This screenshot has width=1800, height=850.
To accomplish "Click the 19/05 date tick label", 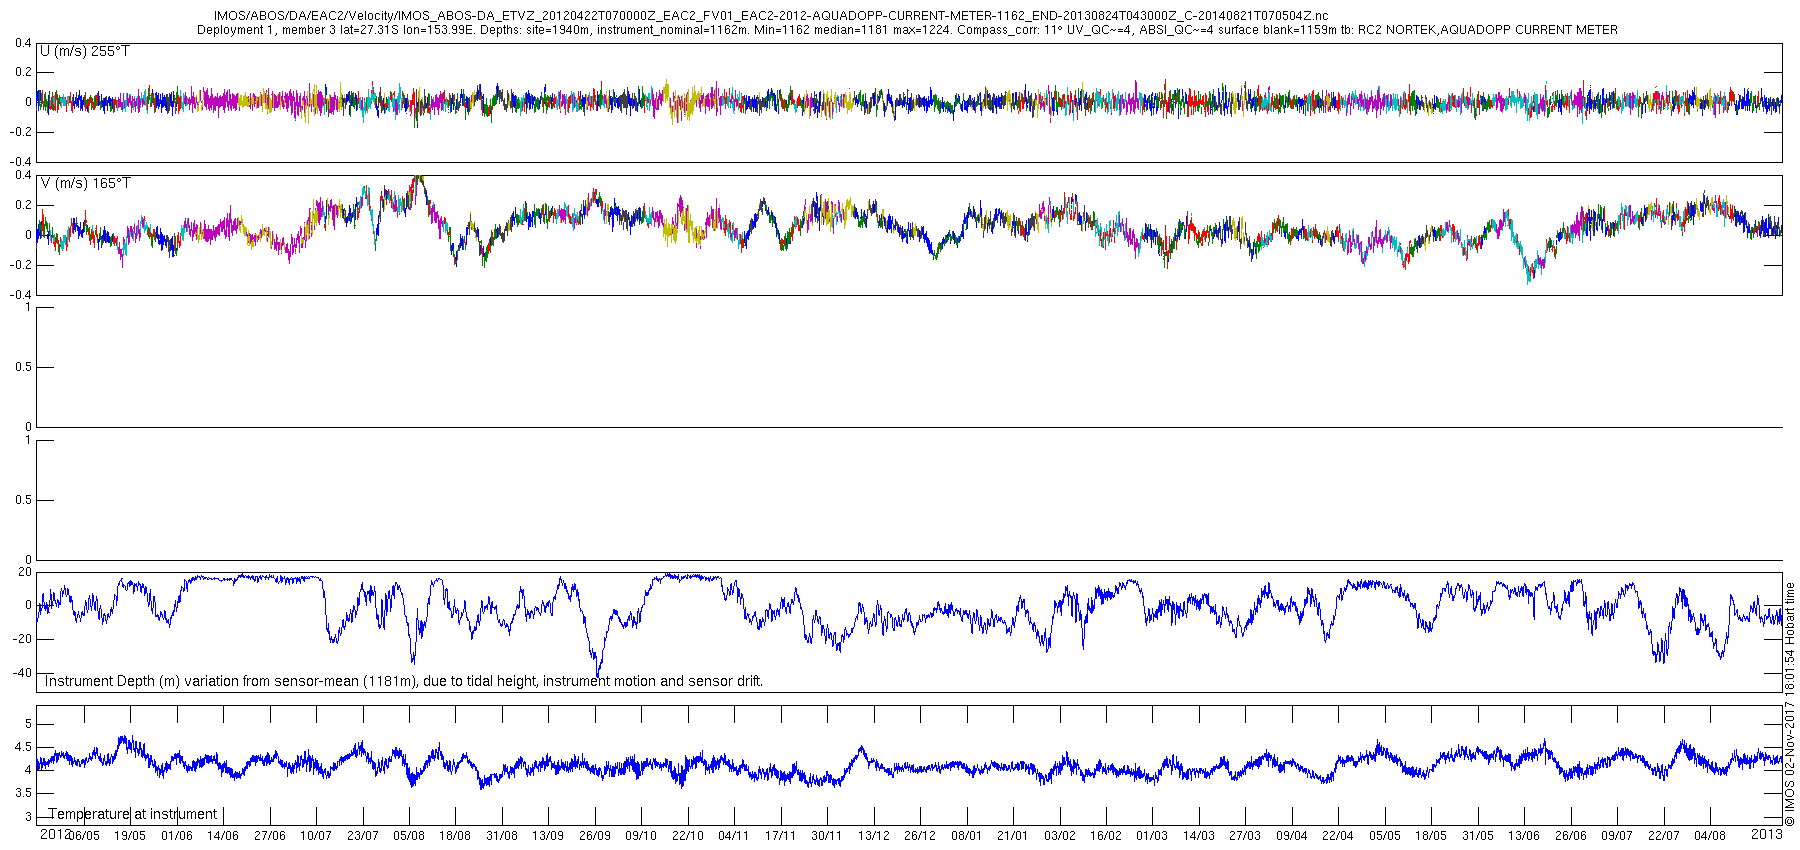I will pyautogui.click(x=129, y=836).
